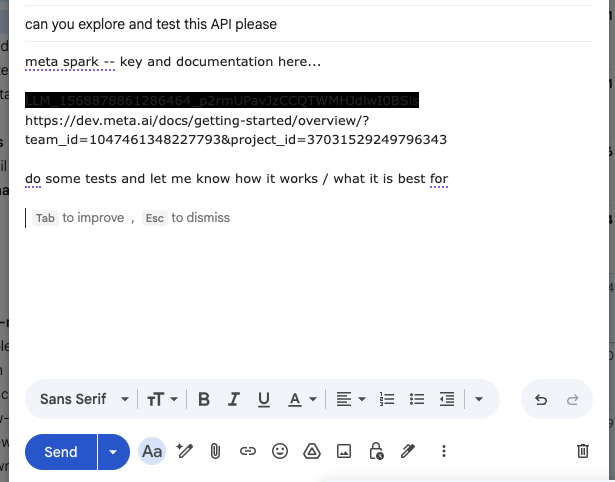Screen dimensions: 615x482
Task: Click the team_id project_id URL line
Action: [236, 140]
